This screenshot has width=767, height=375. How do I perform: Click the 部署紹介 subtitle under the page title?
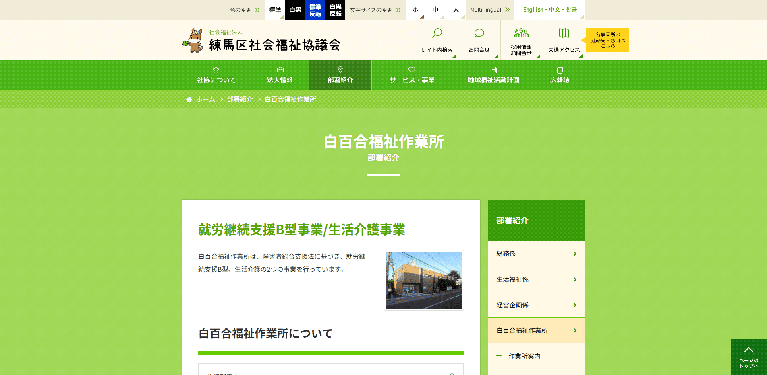tap(384, 158)
